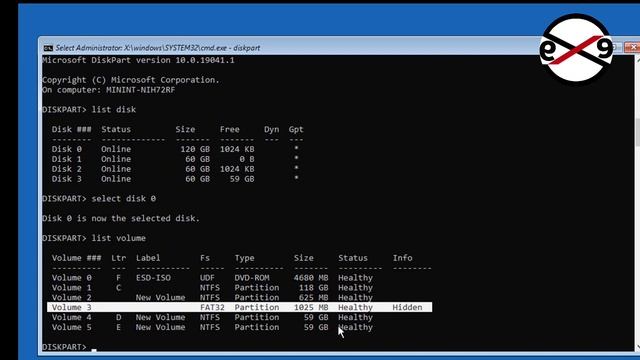Click the '0 B' free value of Disk 1
The width and height of the screenshot is (640, 360).
[247, 159]
